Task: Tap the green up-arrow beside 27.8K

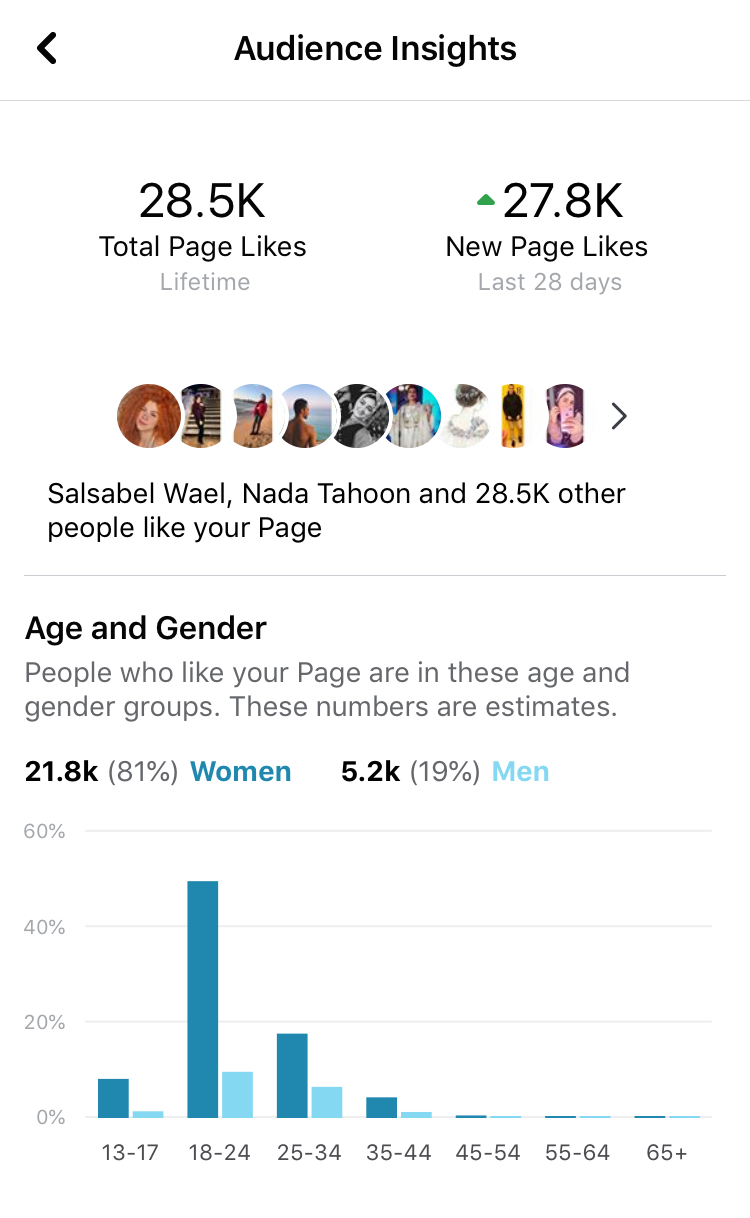Action: pyautogui.click(x=486, y=201)
